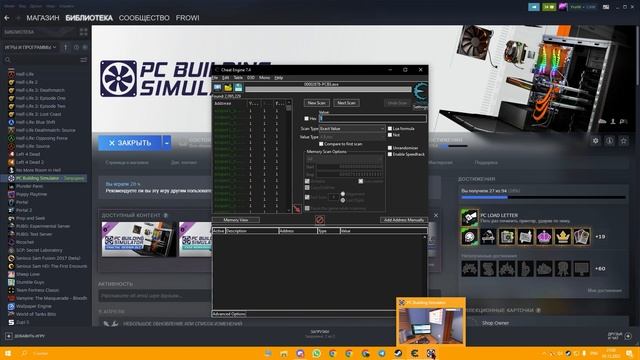Expand ИГРЫ И ПРОГРАММЫ filter dropdown
The image size is (640, 360).
(x=31, y=47)
